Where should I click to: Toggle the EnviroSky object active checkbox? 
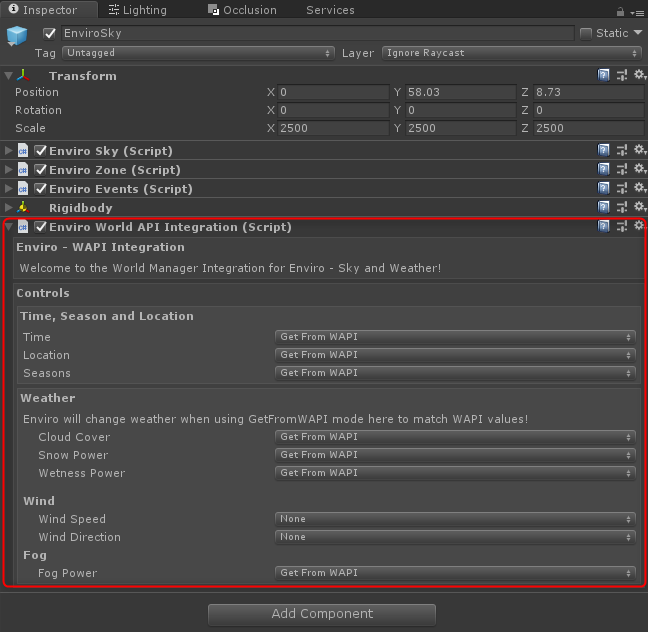coord(50,33)
